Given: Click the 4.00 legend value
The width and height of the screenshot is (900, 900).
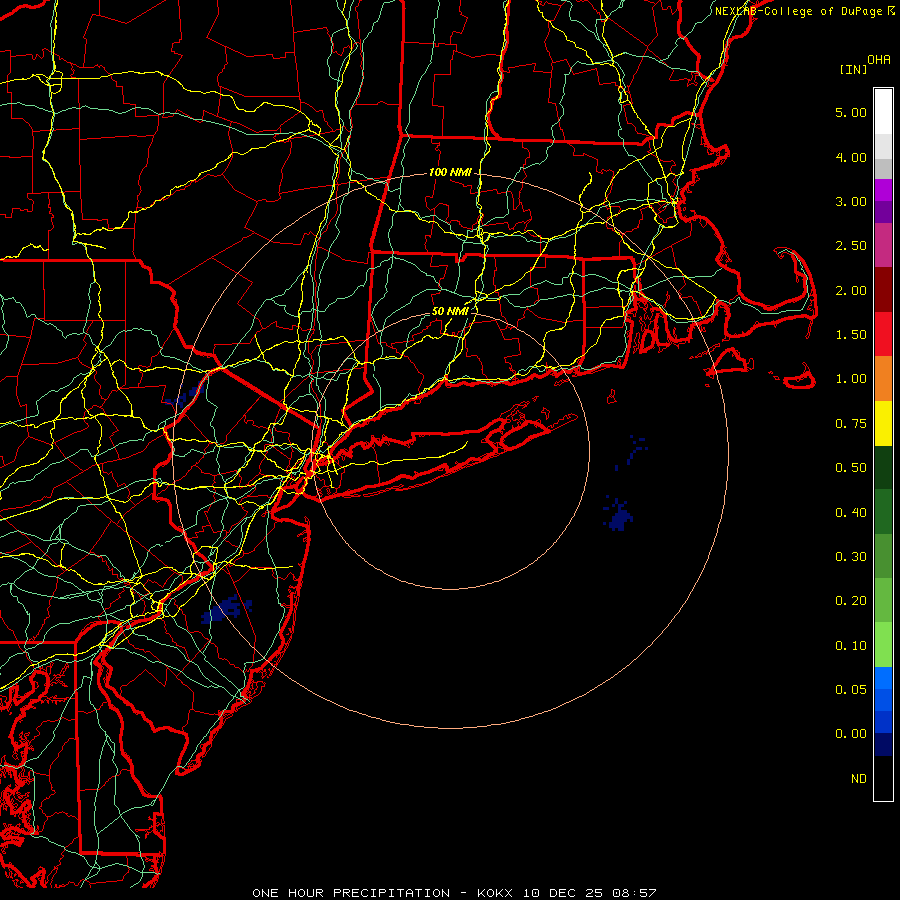Looking at the screenshot, I should 851,157.
